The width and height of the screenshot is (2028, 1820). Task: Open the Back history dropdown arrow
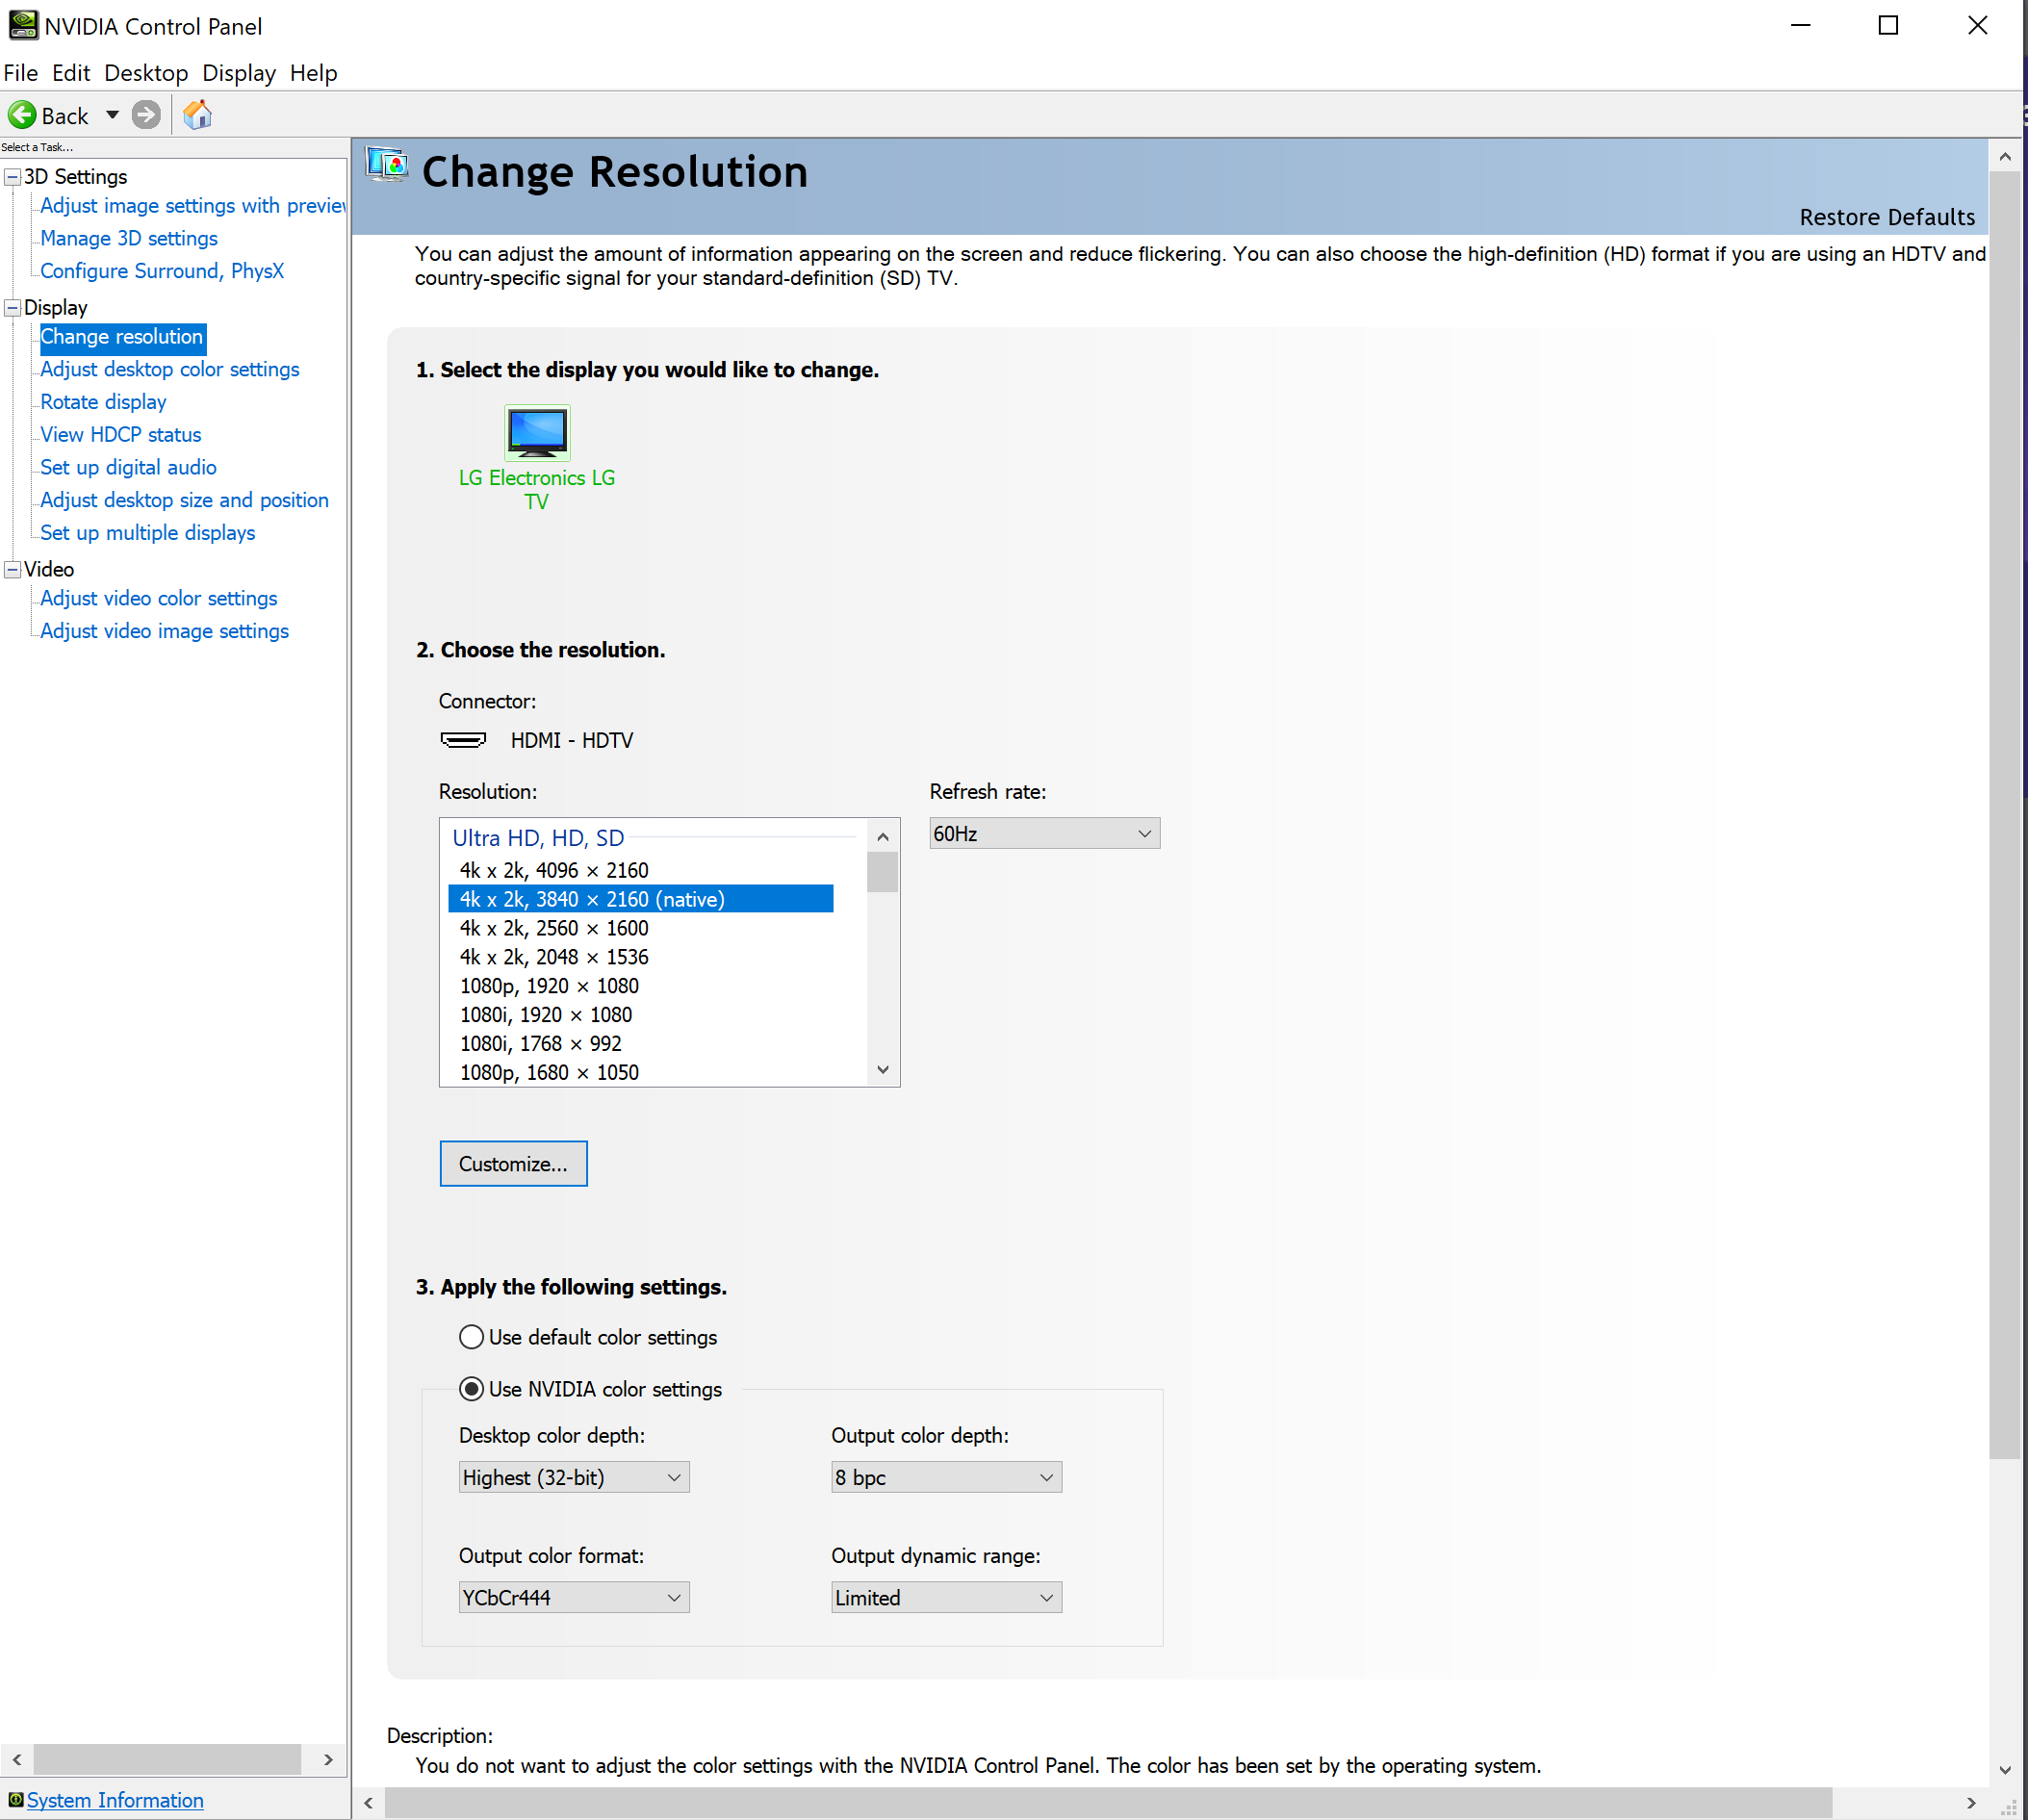[x=113, y=115]
